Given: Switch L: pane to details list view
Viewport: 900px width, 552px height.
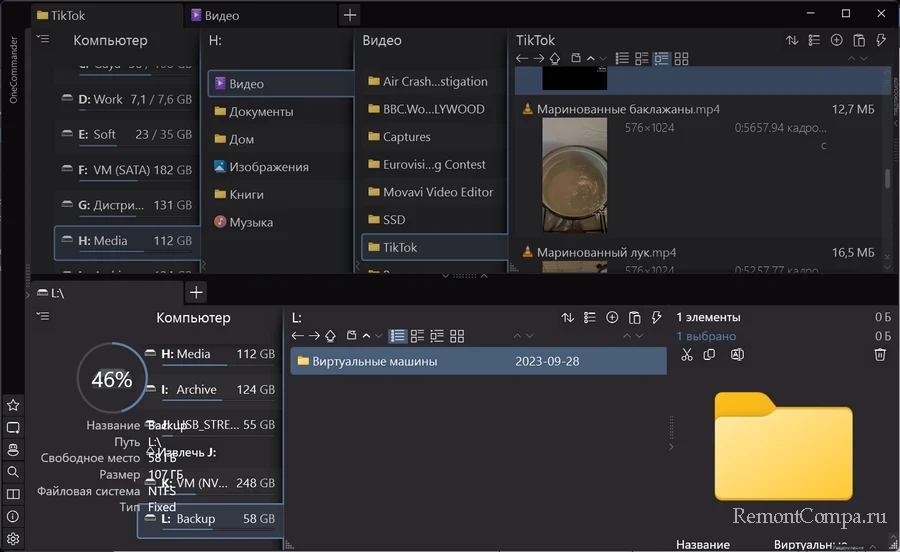Looking at the screenshot, I should pyautogui.click(x=398, y=336).
